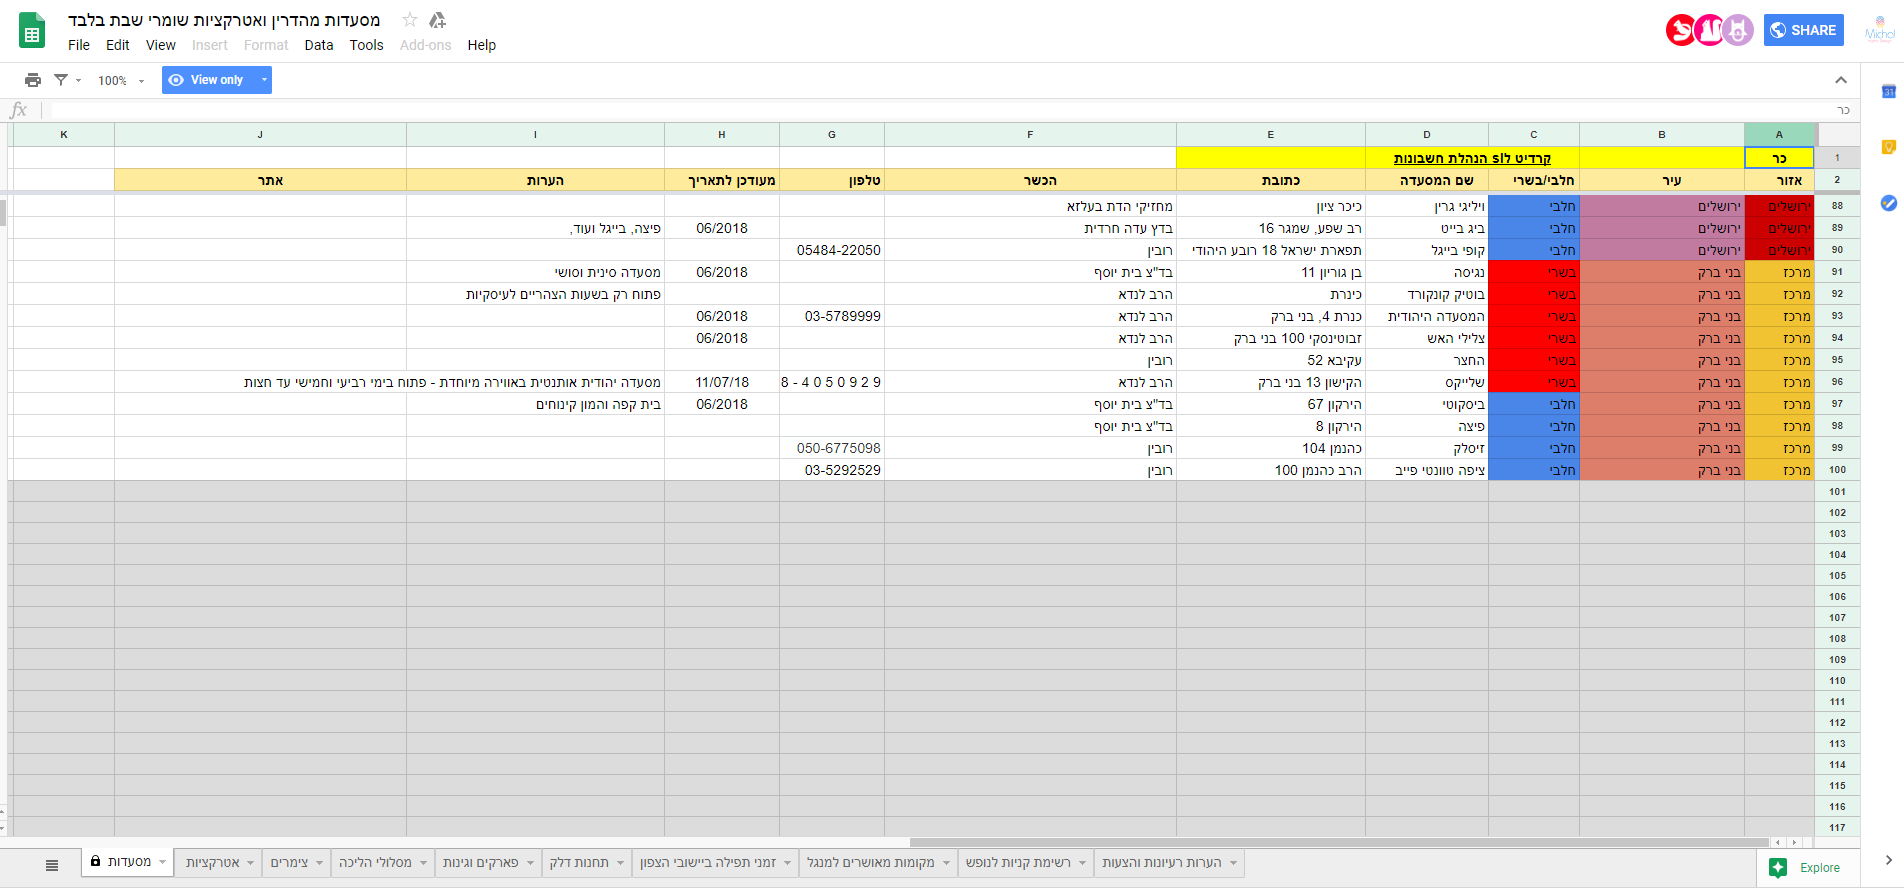Open the filter views icon

(61, 80)
